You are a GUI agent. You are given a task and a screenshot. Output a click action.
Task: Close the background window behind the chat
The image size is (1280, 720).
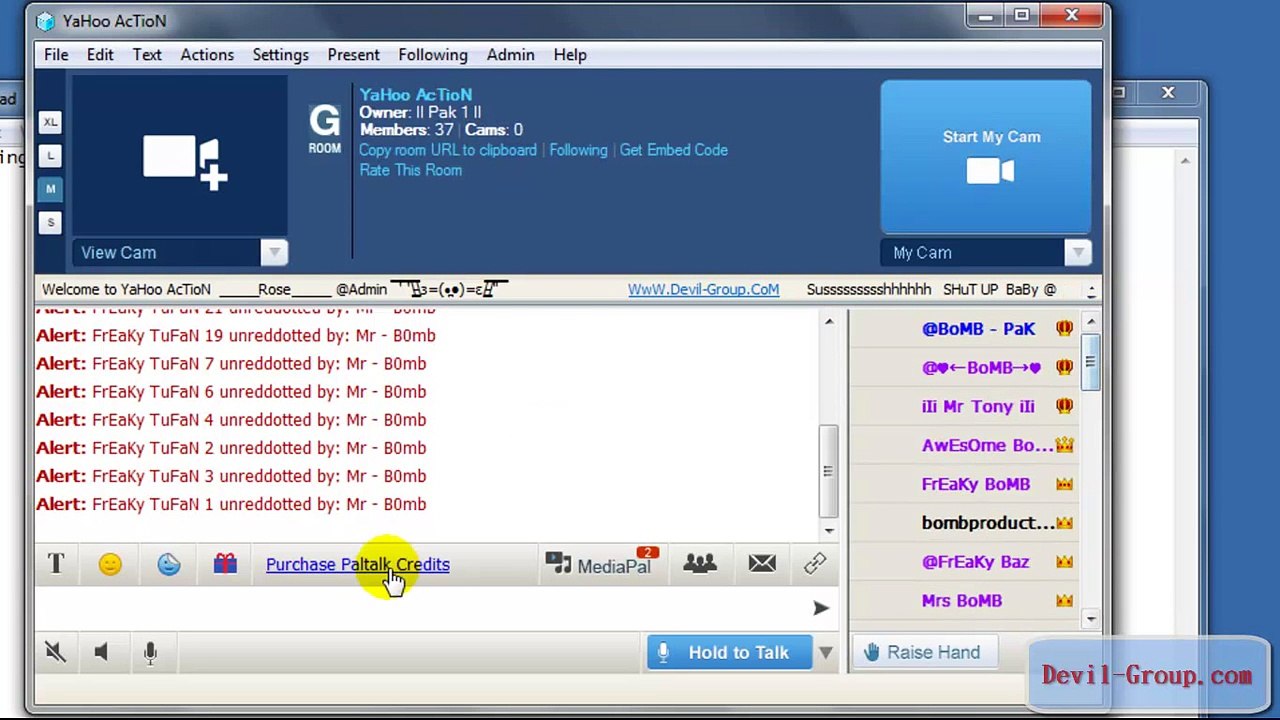coord(1168,93)
